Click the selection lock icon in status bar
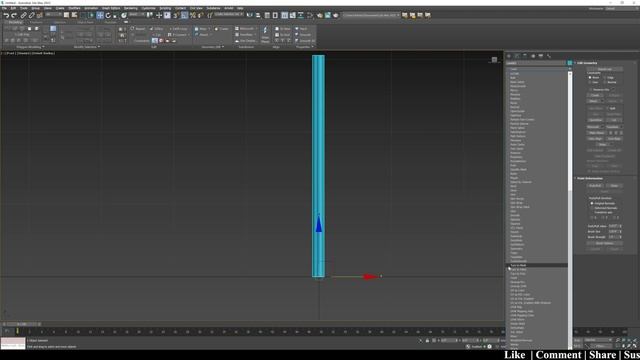Screen dimensions: 640x360 coord(427,340)
